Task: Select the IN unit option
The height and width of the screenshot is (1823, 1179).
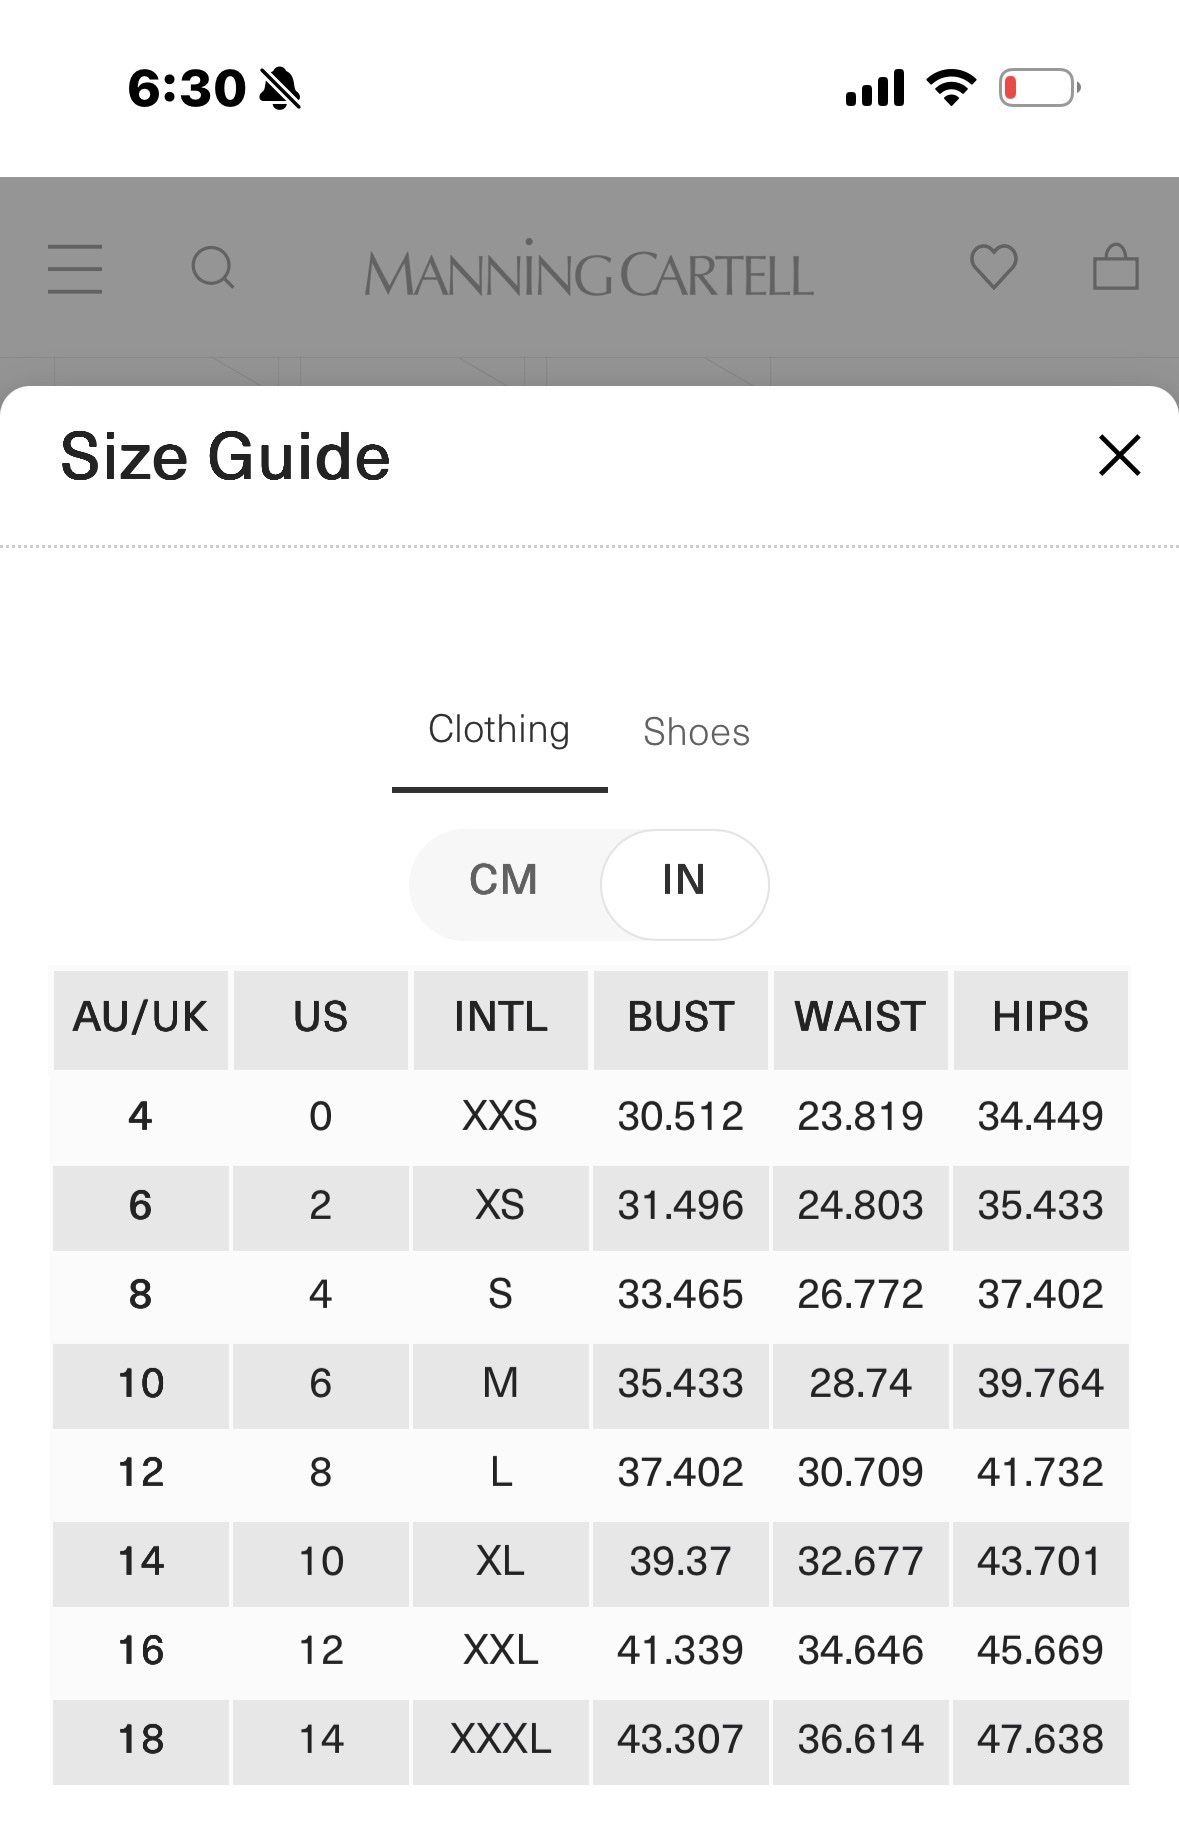Action: click(x=684, y=880)
